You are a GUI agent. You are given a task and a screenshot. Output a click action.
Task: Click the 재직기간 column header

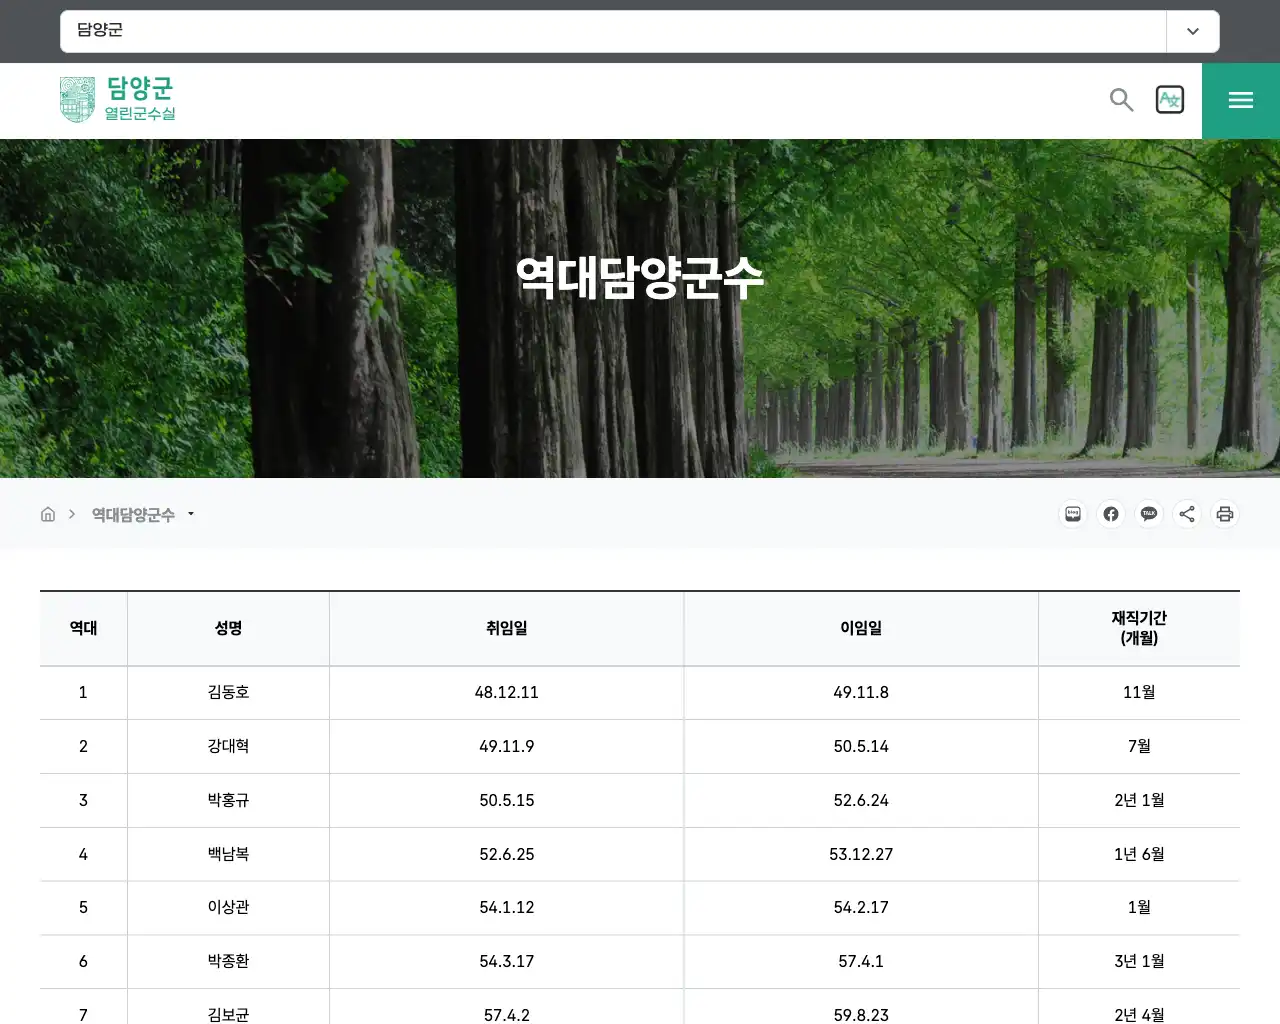tap(1139, 628)
